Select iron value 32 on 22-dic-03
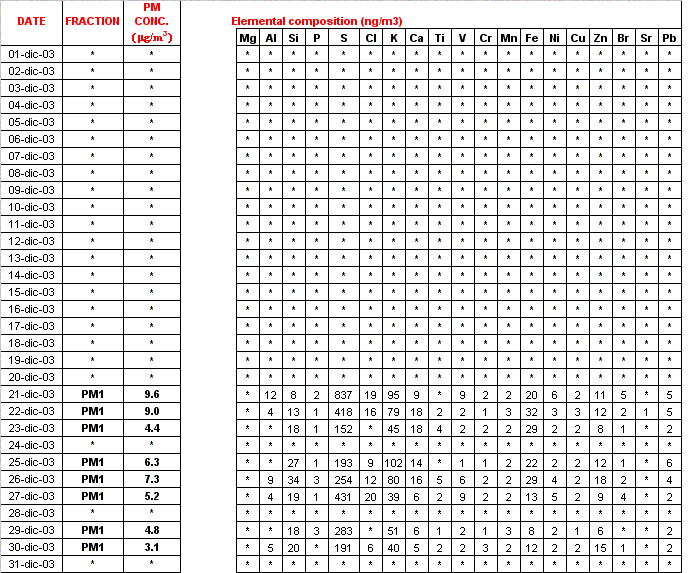The height and width of the screenshot is (573, 690). 532,412
